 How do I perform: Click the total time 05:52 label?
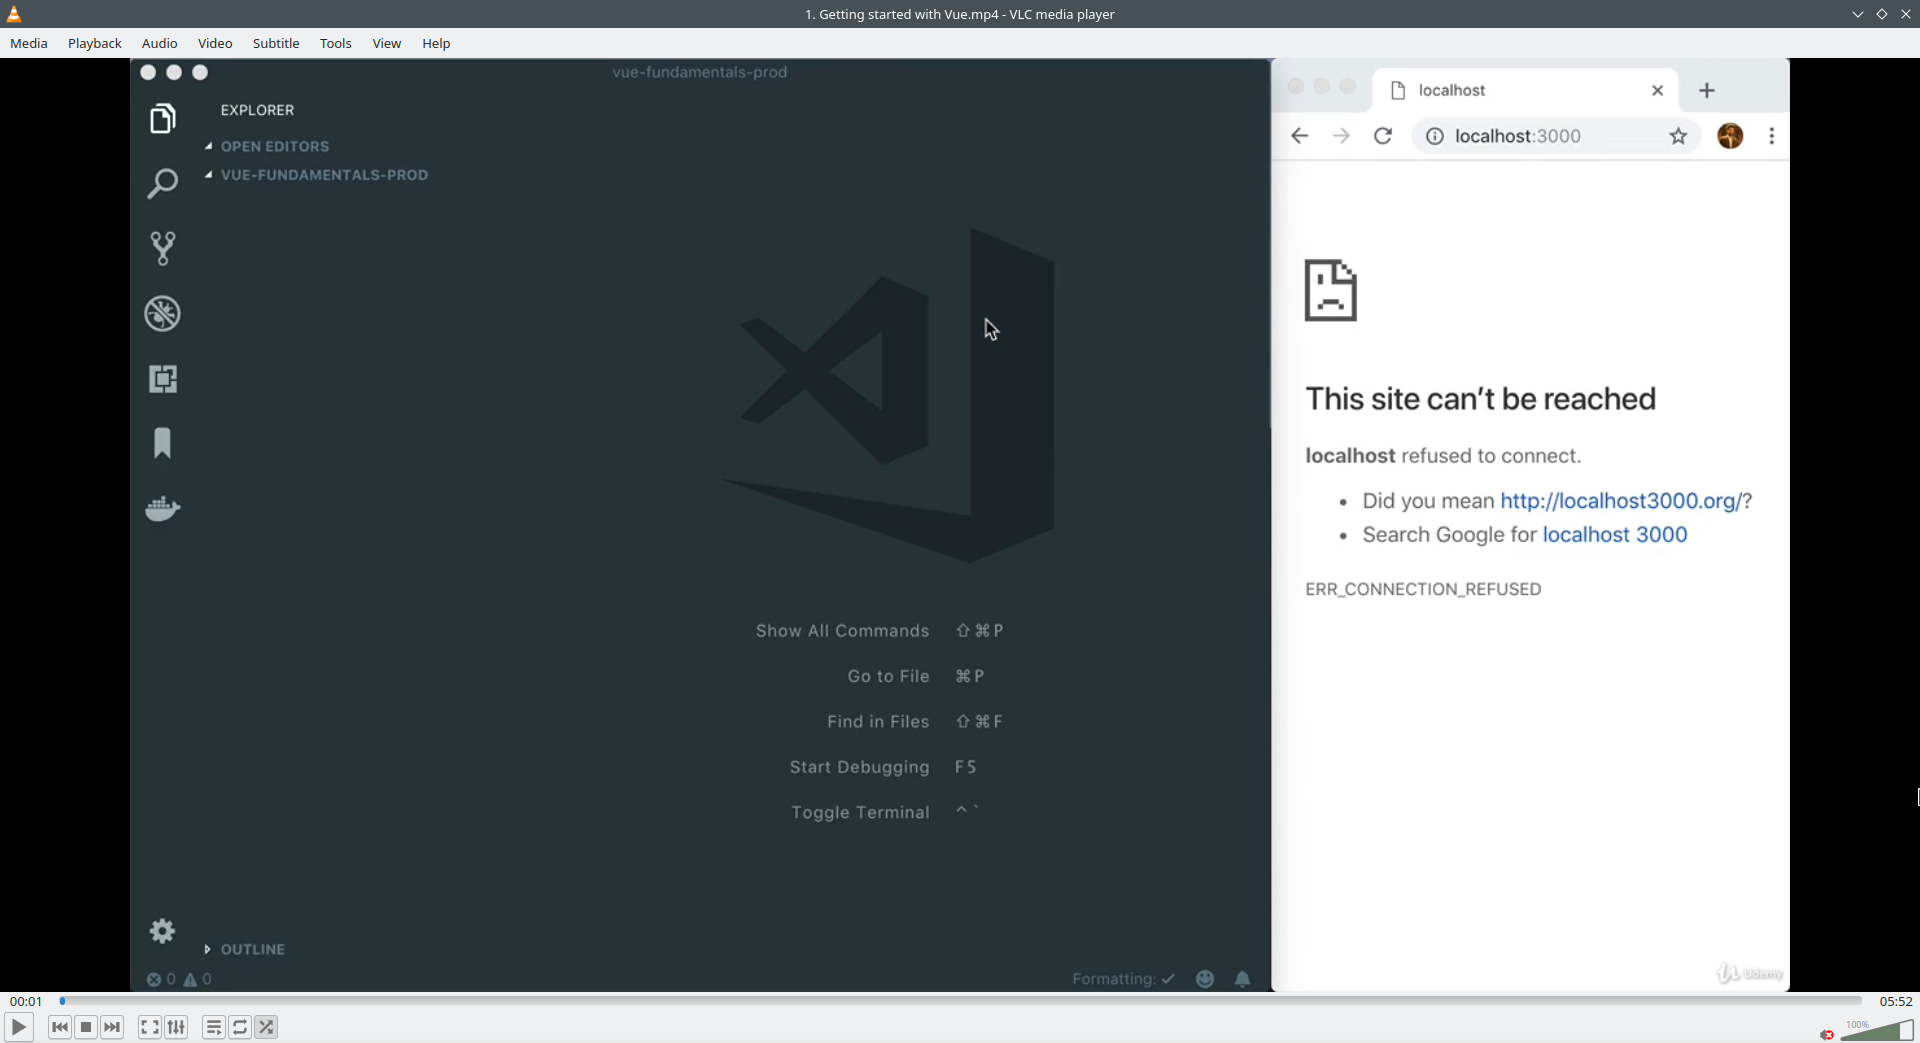point(1896,1001)
